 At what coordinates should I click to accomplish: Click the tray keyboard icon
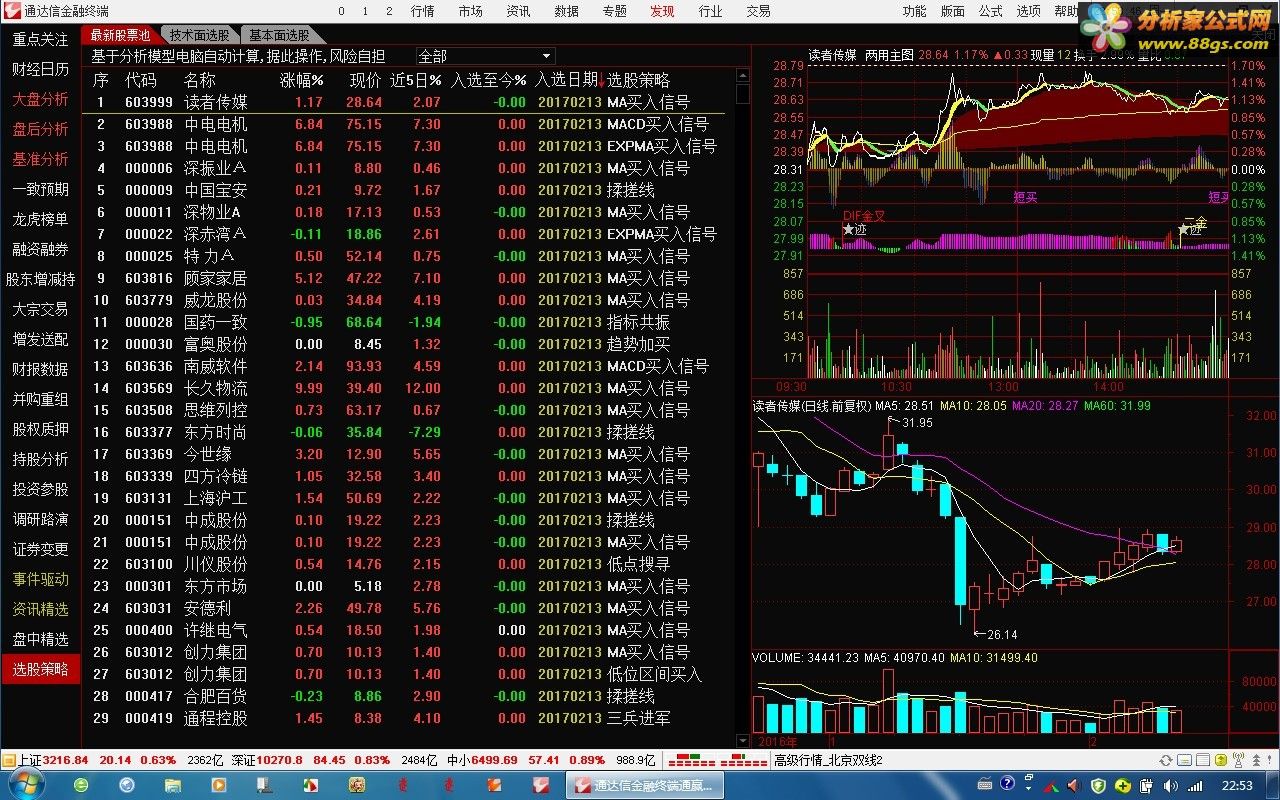pyautogui.click(x=985, y=785)
